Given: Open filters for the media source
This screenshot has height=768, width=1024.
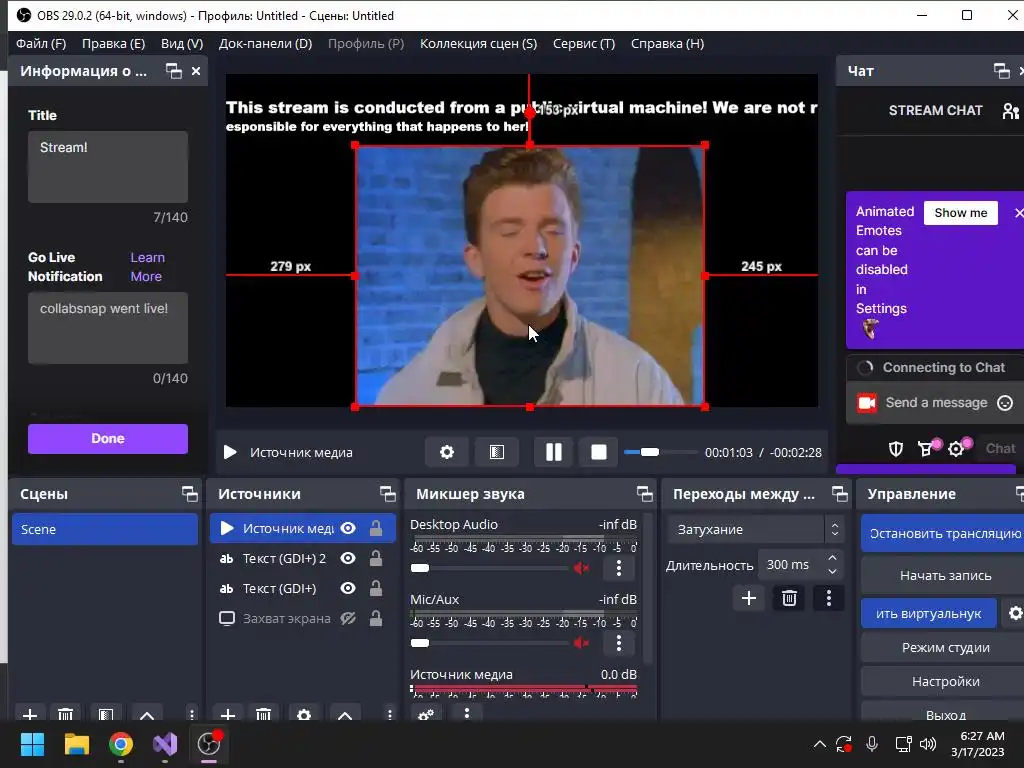Looking at the screenshot, I should (x=497, y=452).
